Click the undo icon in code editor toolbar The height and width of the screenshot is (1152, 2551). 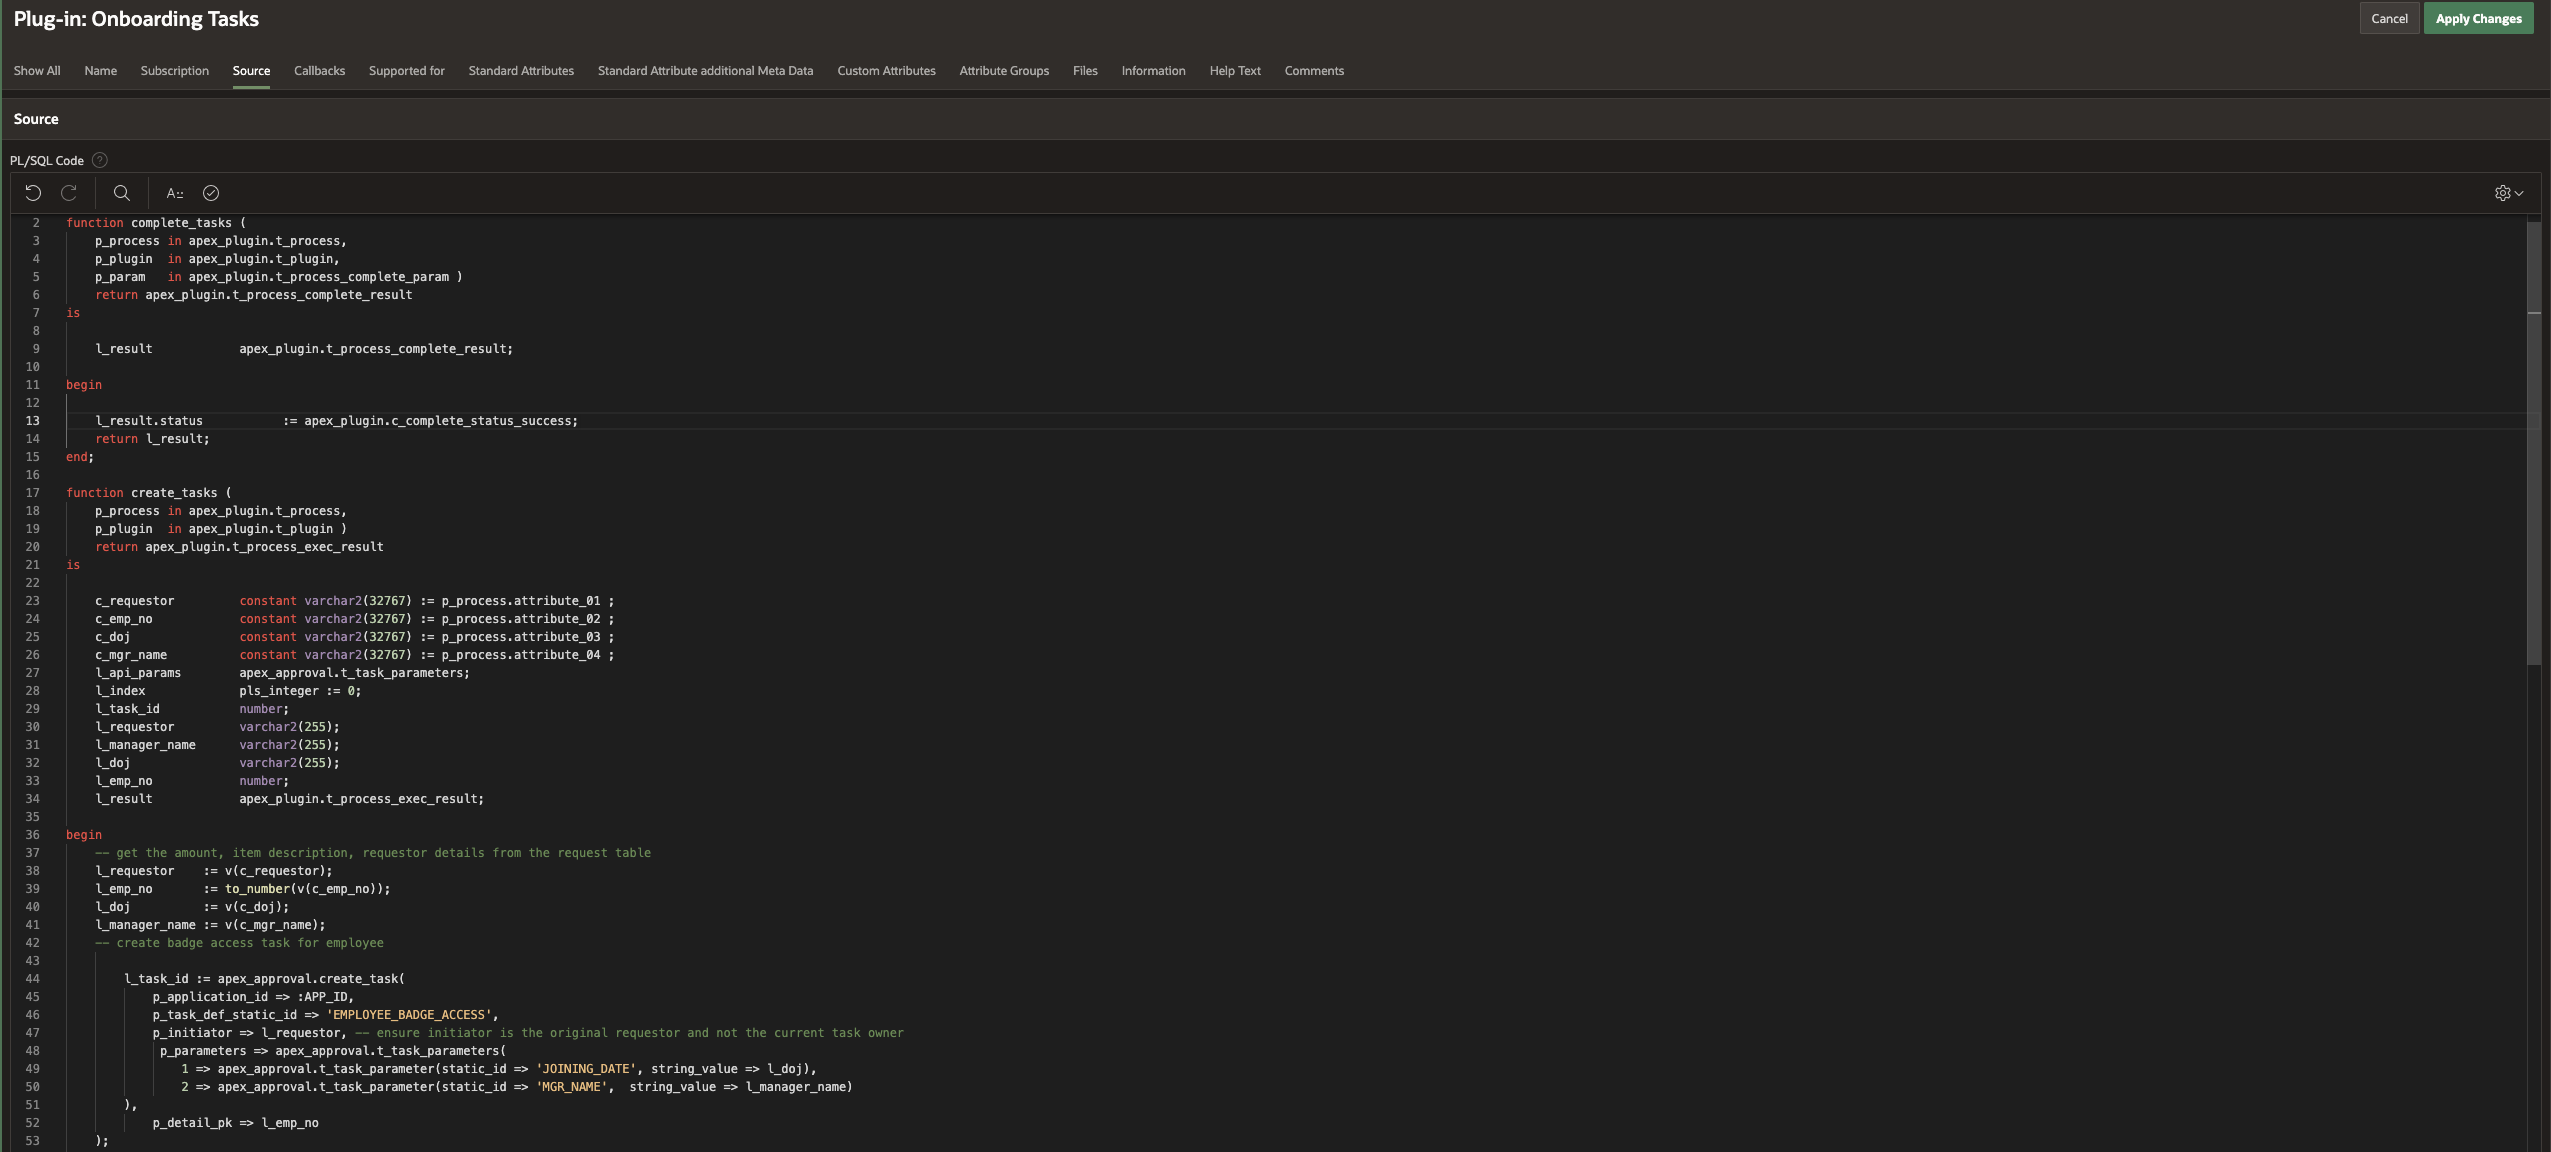point(33,193)
